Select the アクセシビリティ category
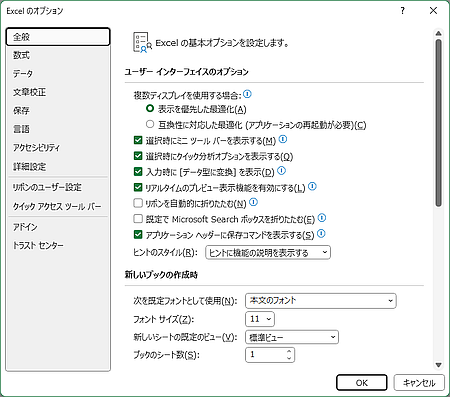Image resolution: width=450 pixels, height=397 pixels. pyautogui.click(x=58, y=148)
